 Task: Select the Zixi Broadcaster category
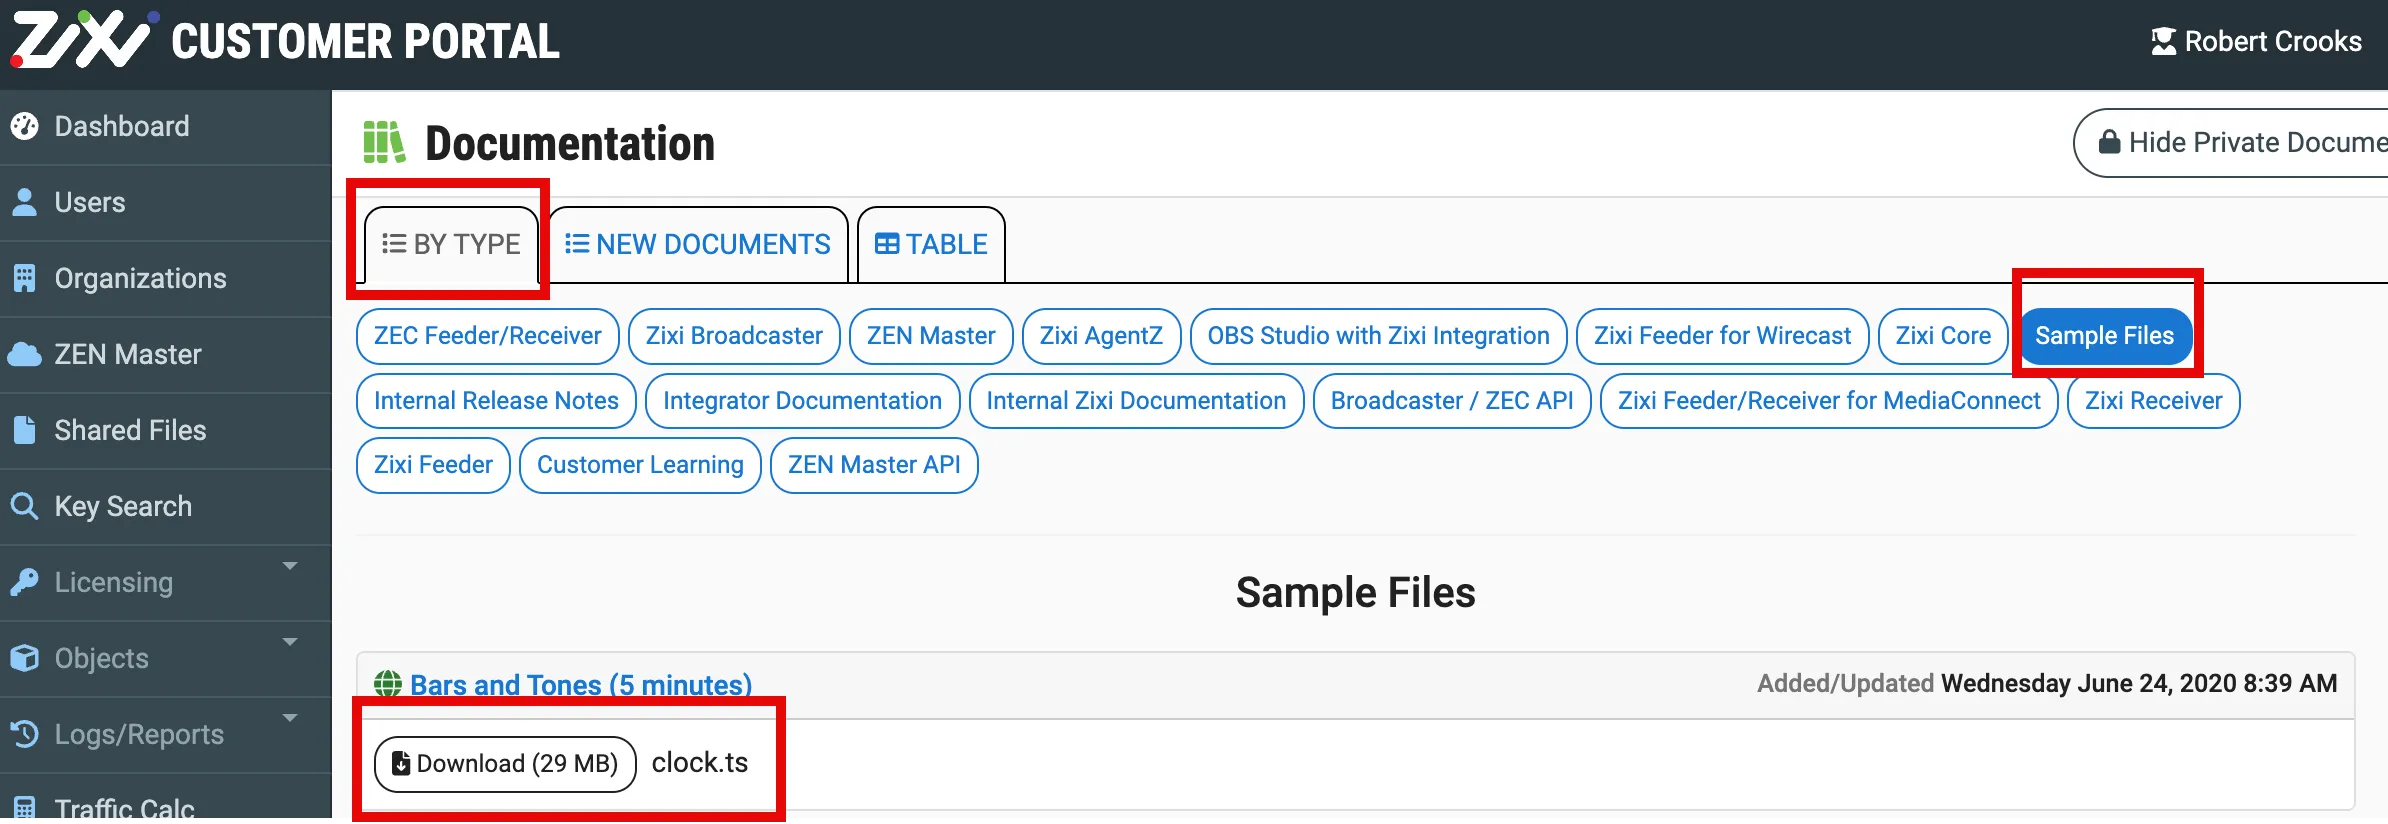click(x=734, y=336)
